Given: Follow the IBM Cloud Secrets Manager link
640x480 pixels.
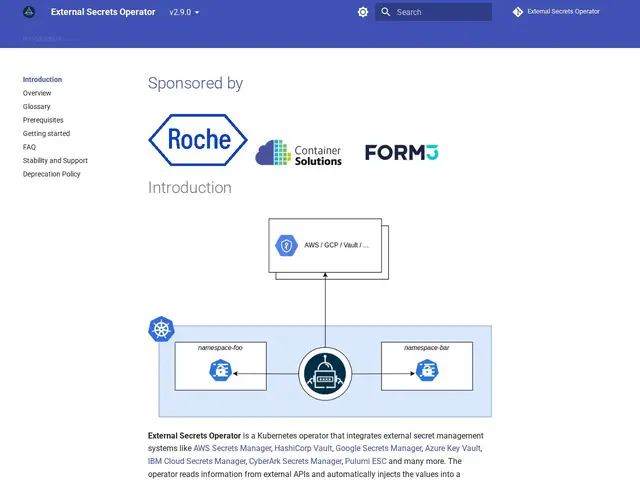Looking at the screenshot, I should 197,461.
